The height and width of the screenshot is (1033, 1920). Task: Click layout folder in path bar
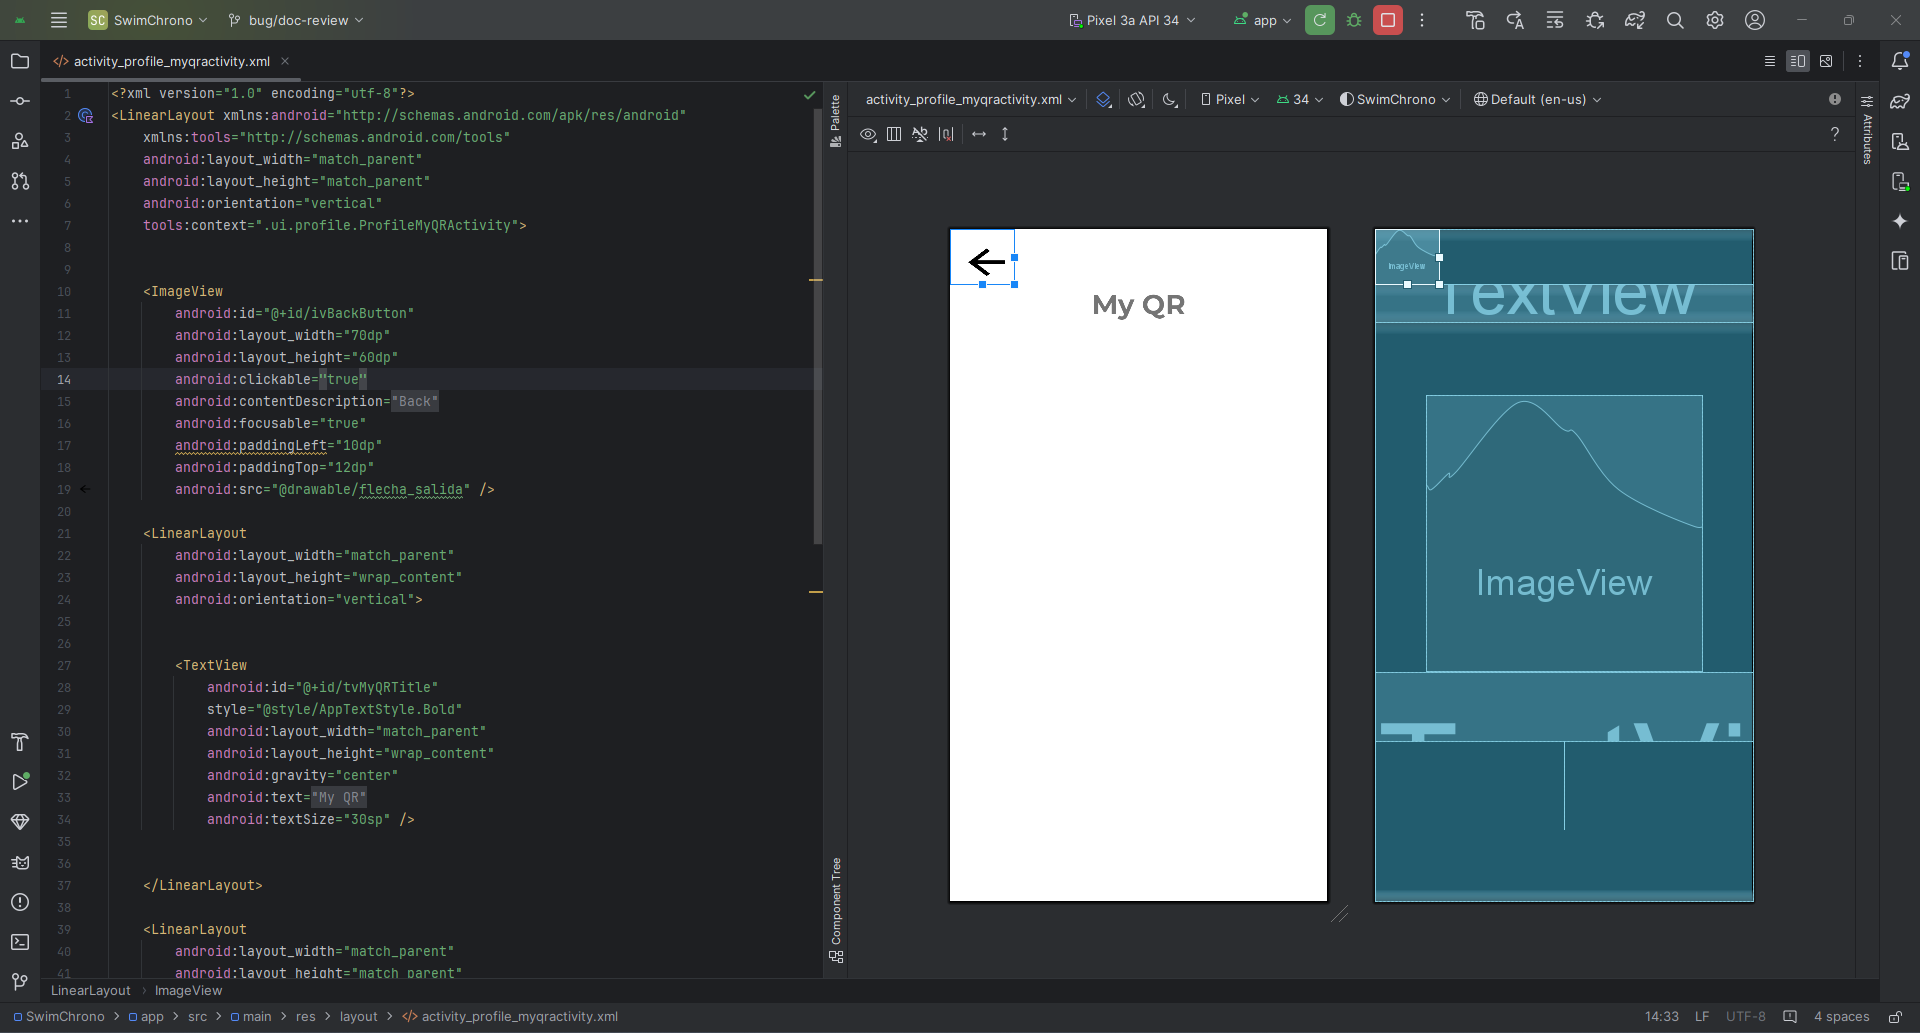358,1016
